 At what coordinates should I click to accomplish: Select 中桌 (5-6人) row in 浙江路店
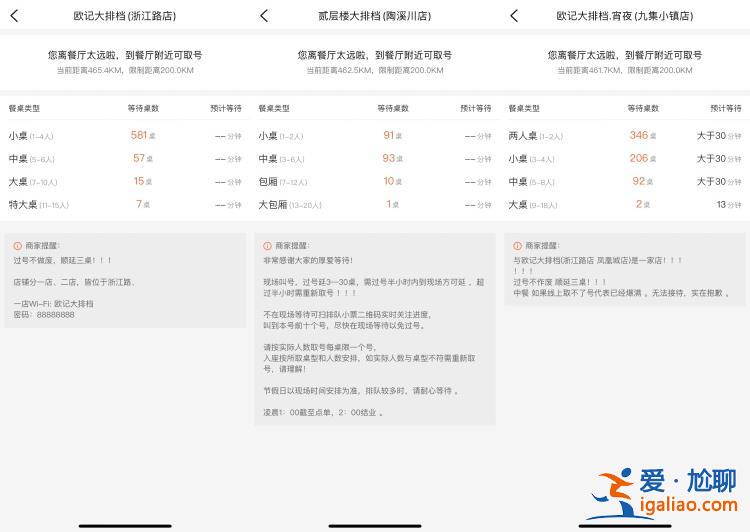click(x=125, y=159)
